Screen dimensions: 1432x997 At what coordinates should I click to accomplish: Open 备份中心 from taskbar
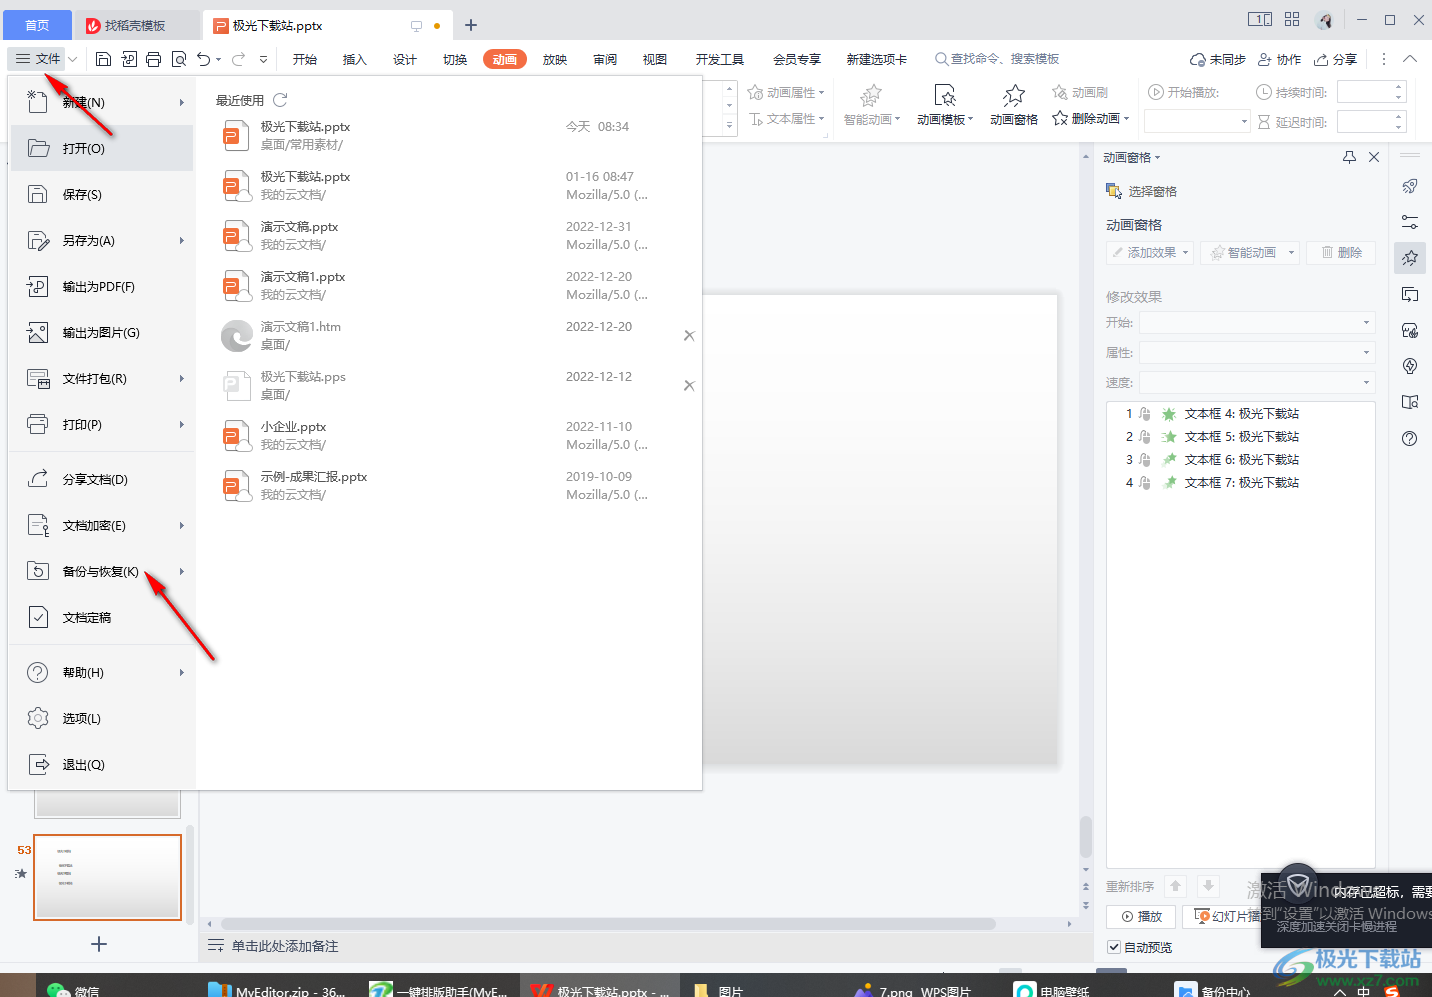[x=1212, y=989]
